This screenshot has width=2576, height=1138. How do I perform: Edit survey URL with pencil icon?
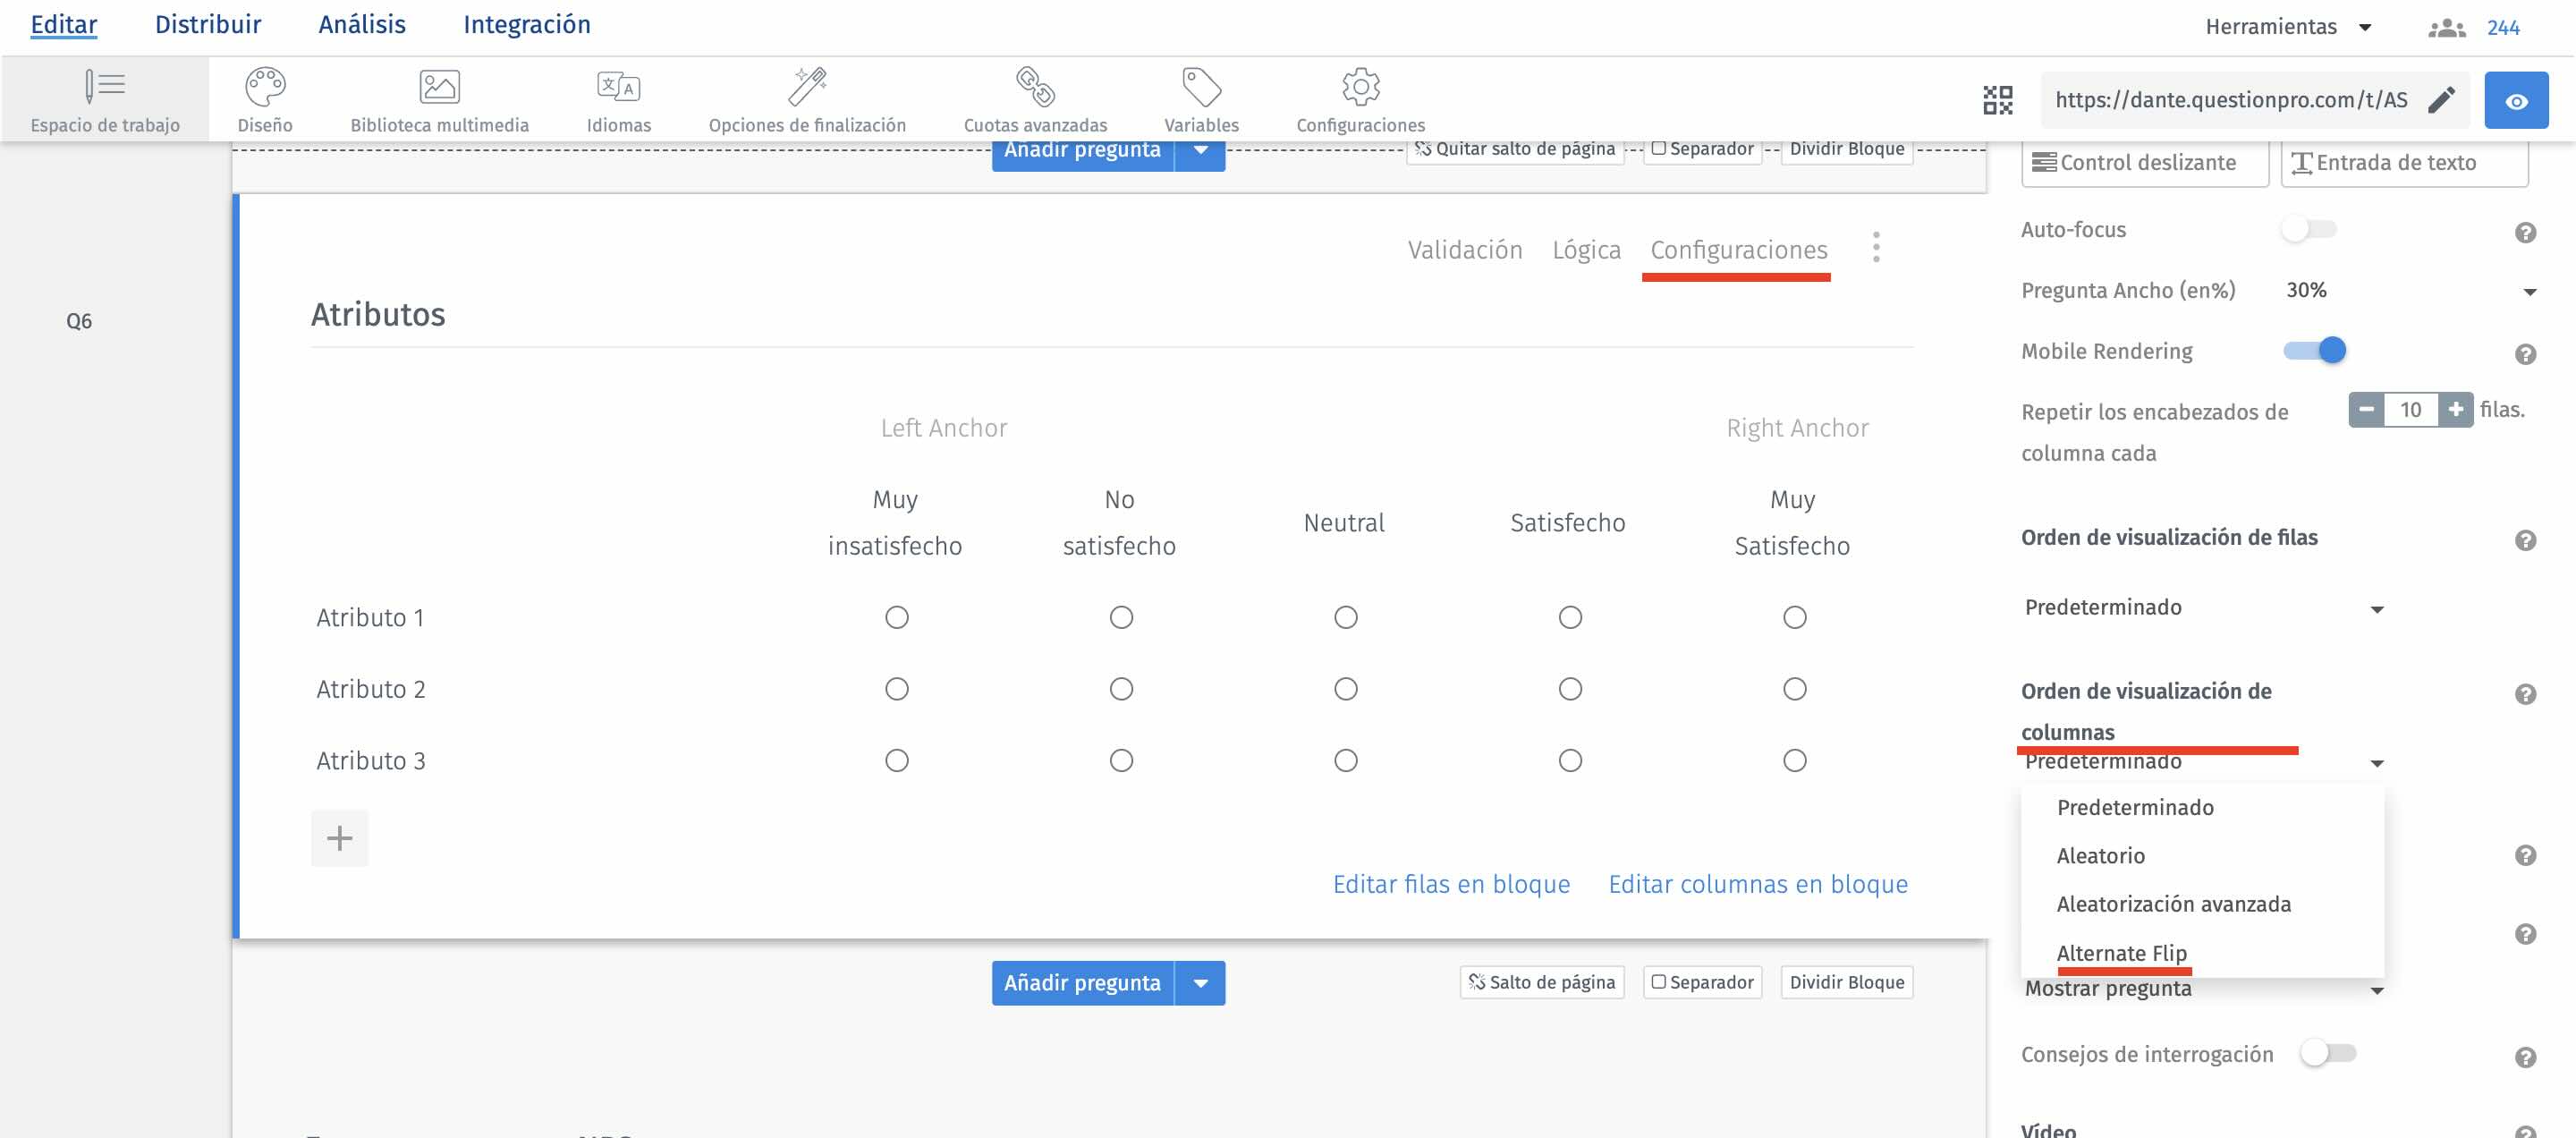(2441, 100)
